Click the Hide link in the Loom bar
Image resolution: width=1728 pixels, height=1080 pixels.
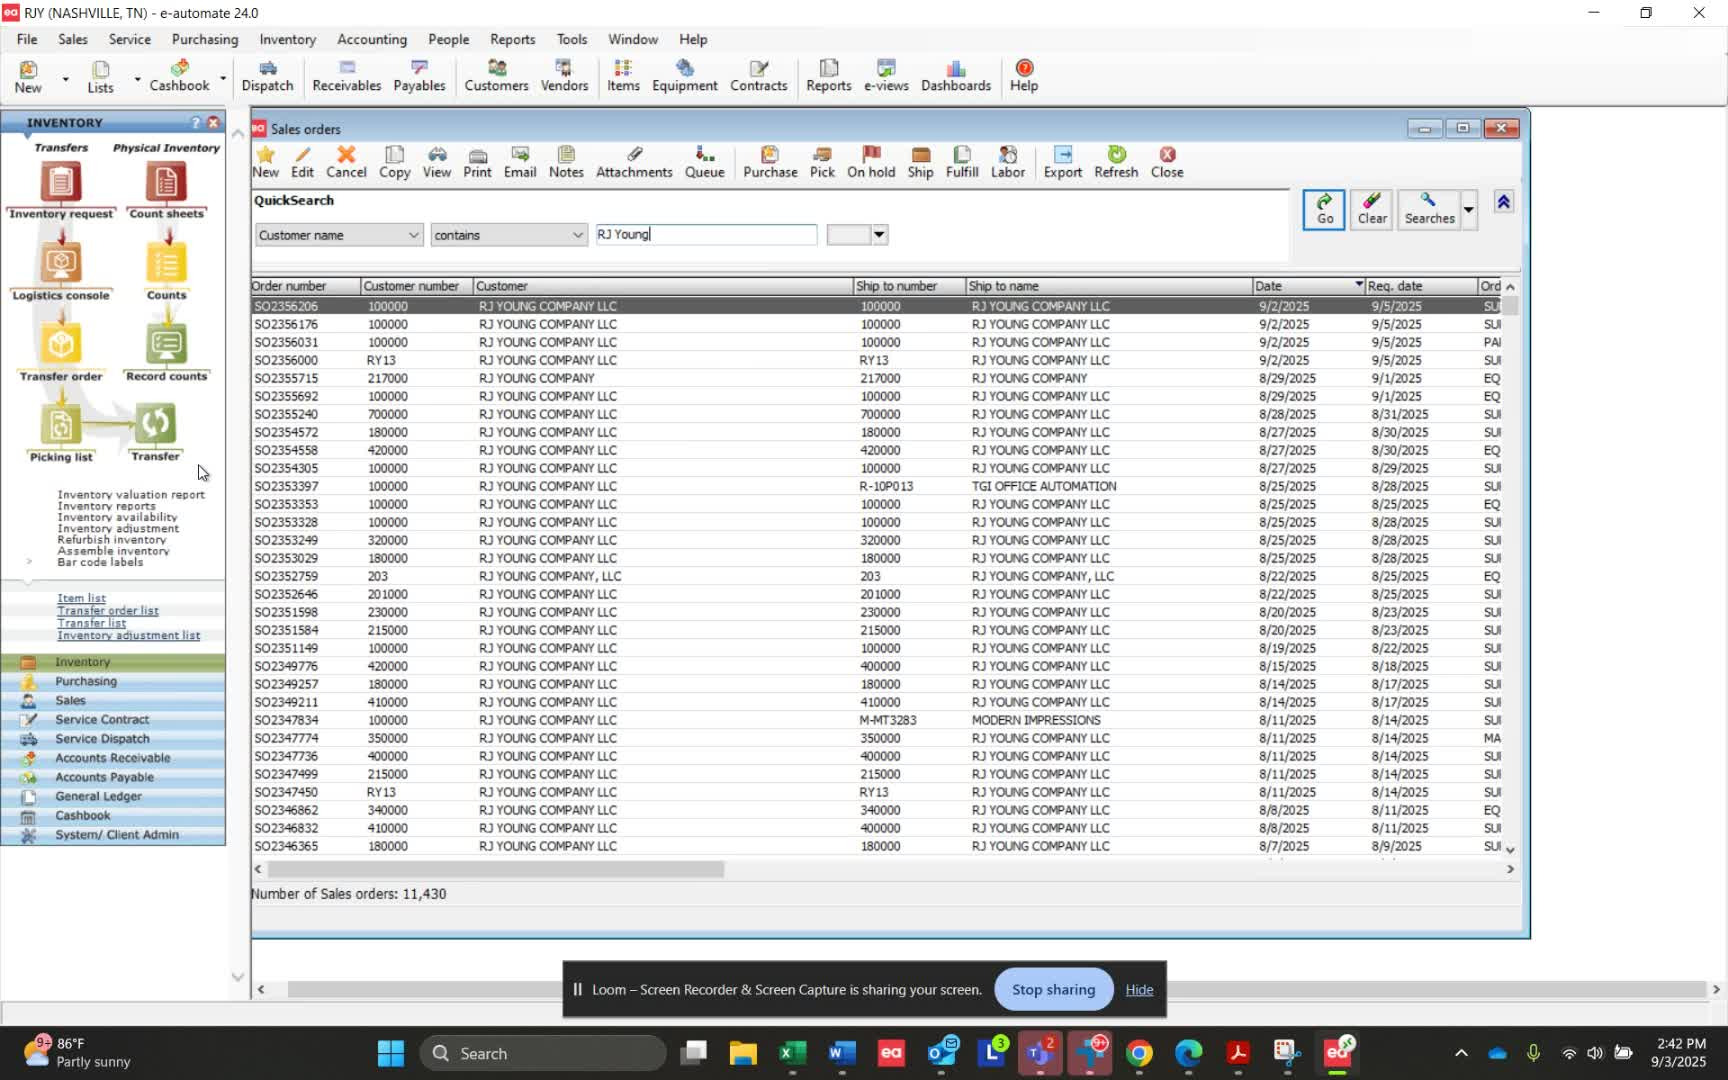(x=1139, y=989)
